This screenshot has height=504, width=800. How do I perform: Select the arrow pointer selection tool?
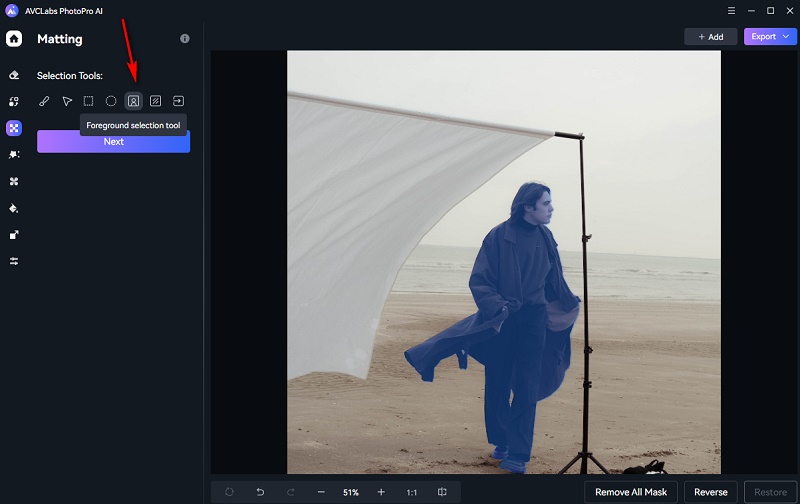coord(67,101)
